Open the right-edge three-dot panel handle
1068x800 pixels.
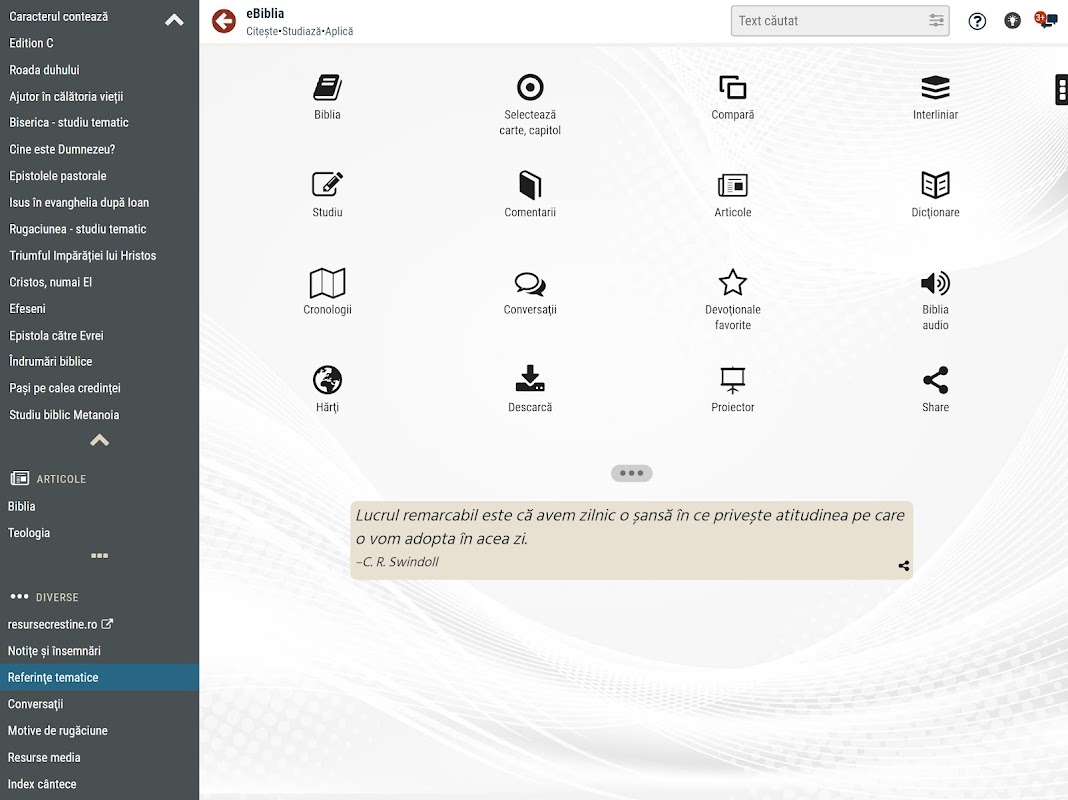[x=1061, y=89]
